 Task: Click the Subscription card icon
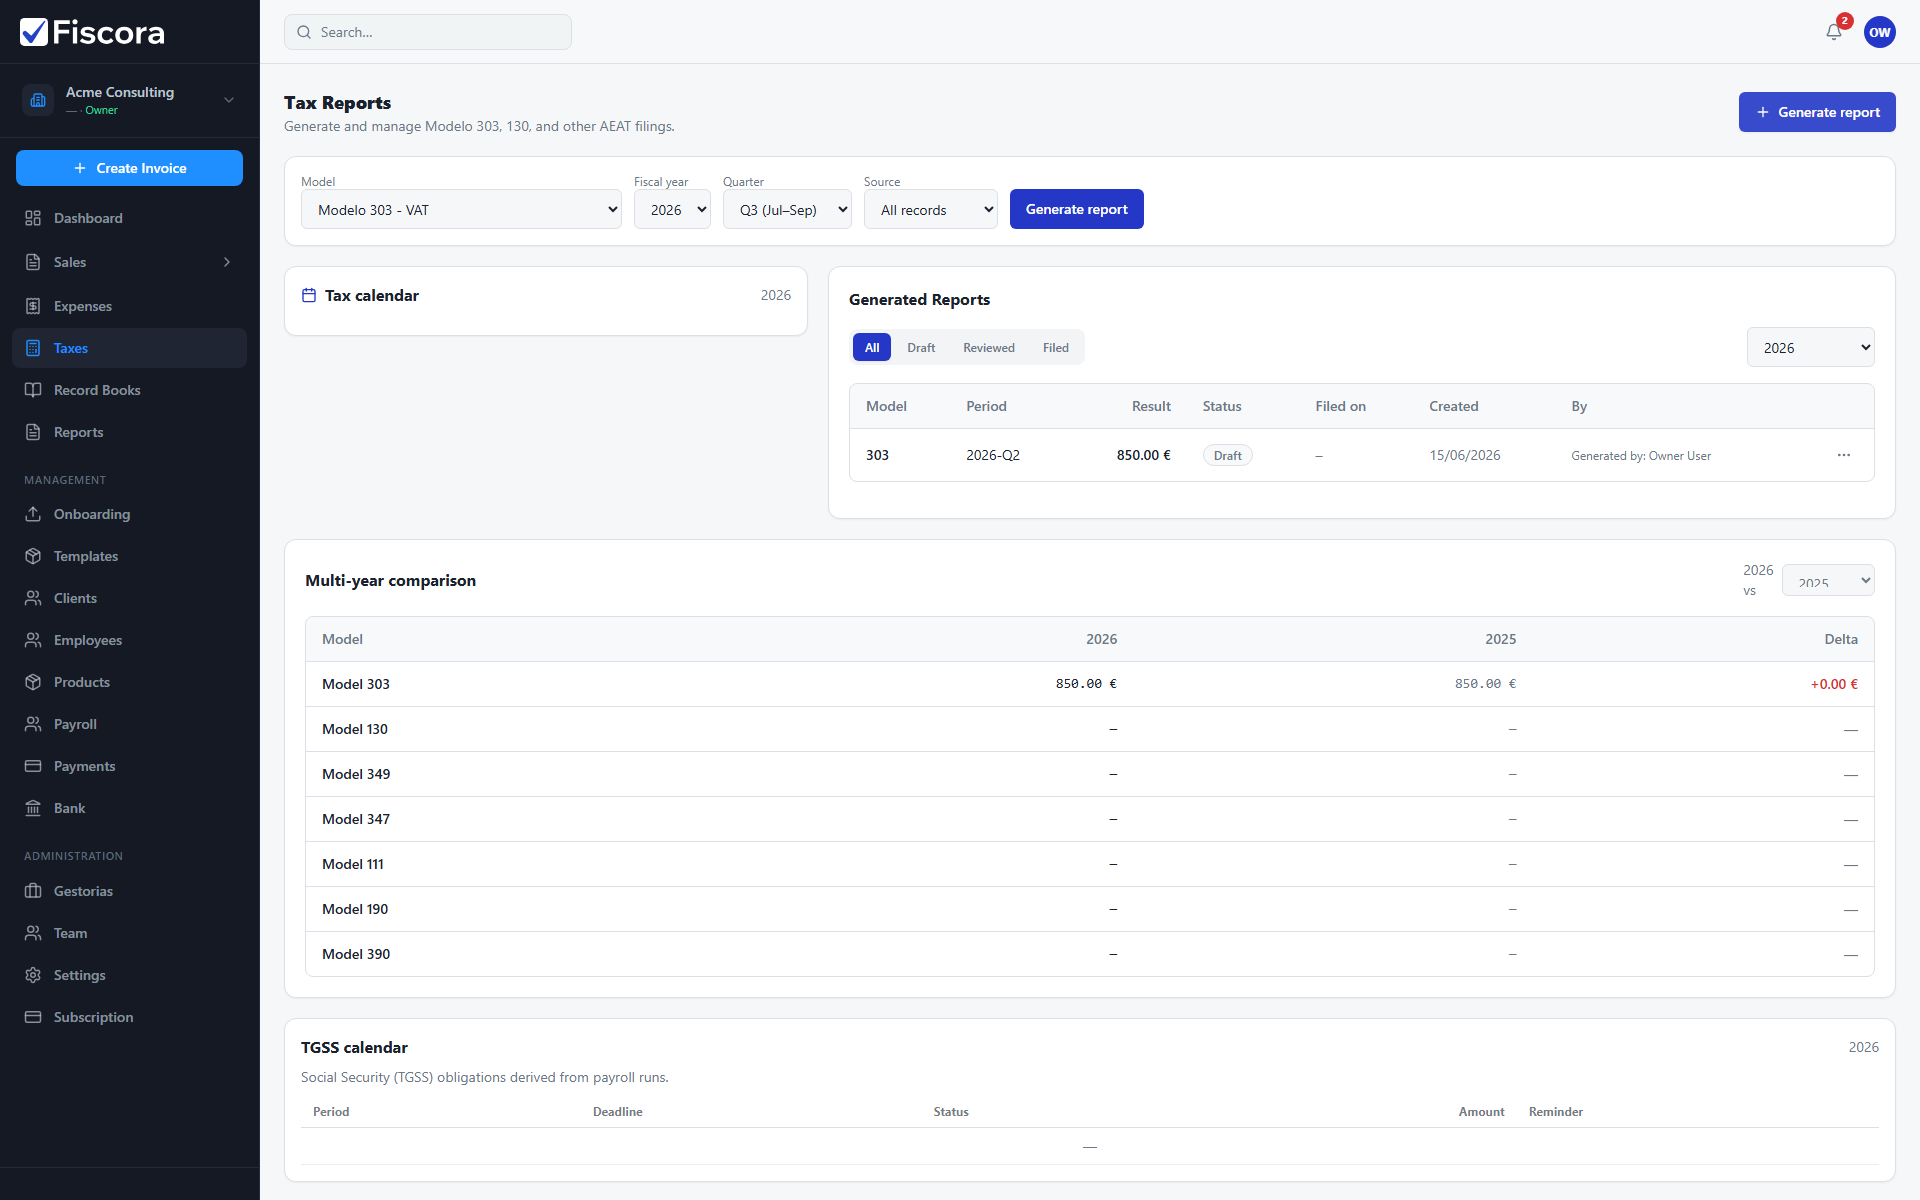pyautogui.click(x=33, y=1017)
